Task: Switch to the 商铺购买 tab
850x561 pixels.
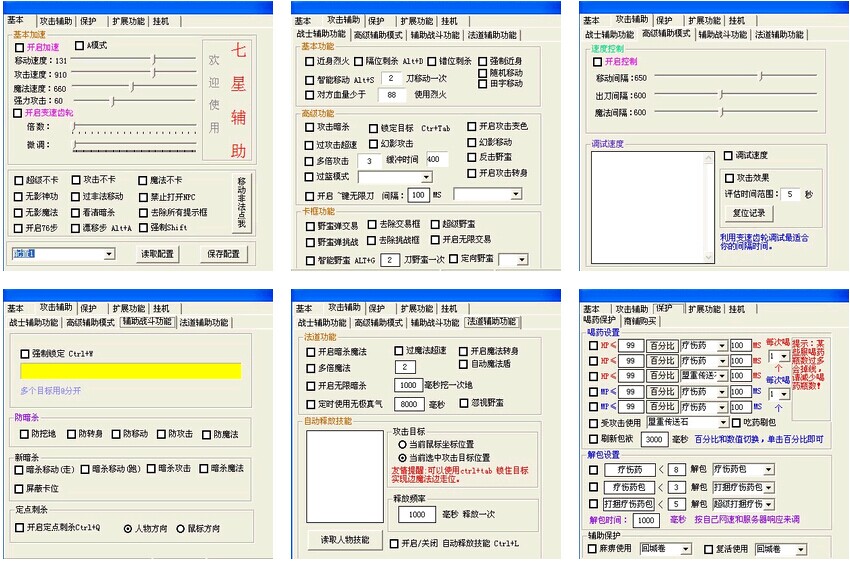Action: [x=640, y=321]
